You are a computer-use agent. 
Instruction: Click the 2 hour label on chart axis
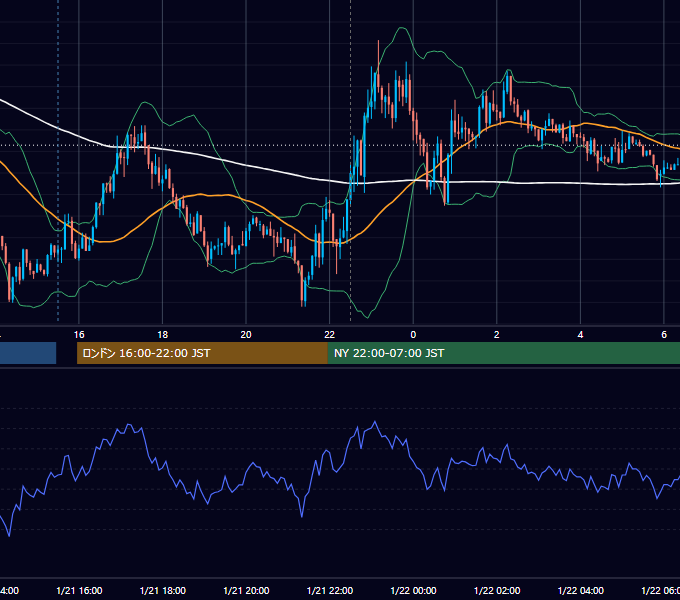click(x=497, y=335)
